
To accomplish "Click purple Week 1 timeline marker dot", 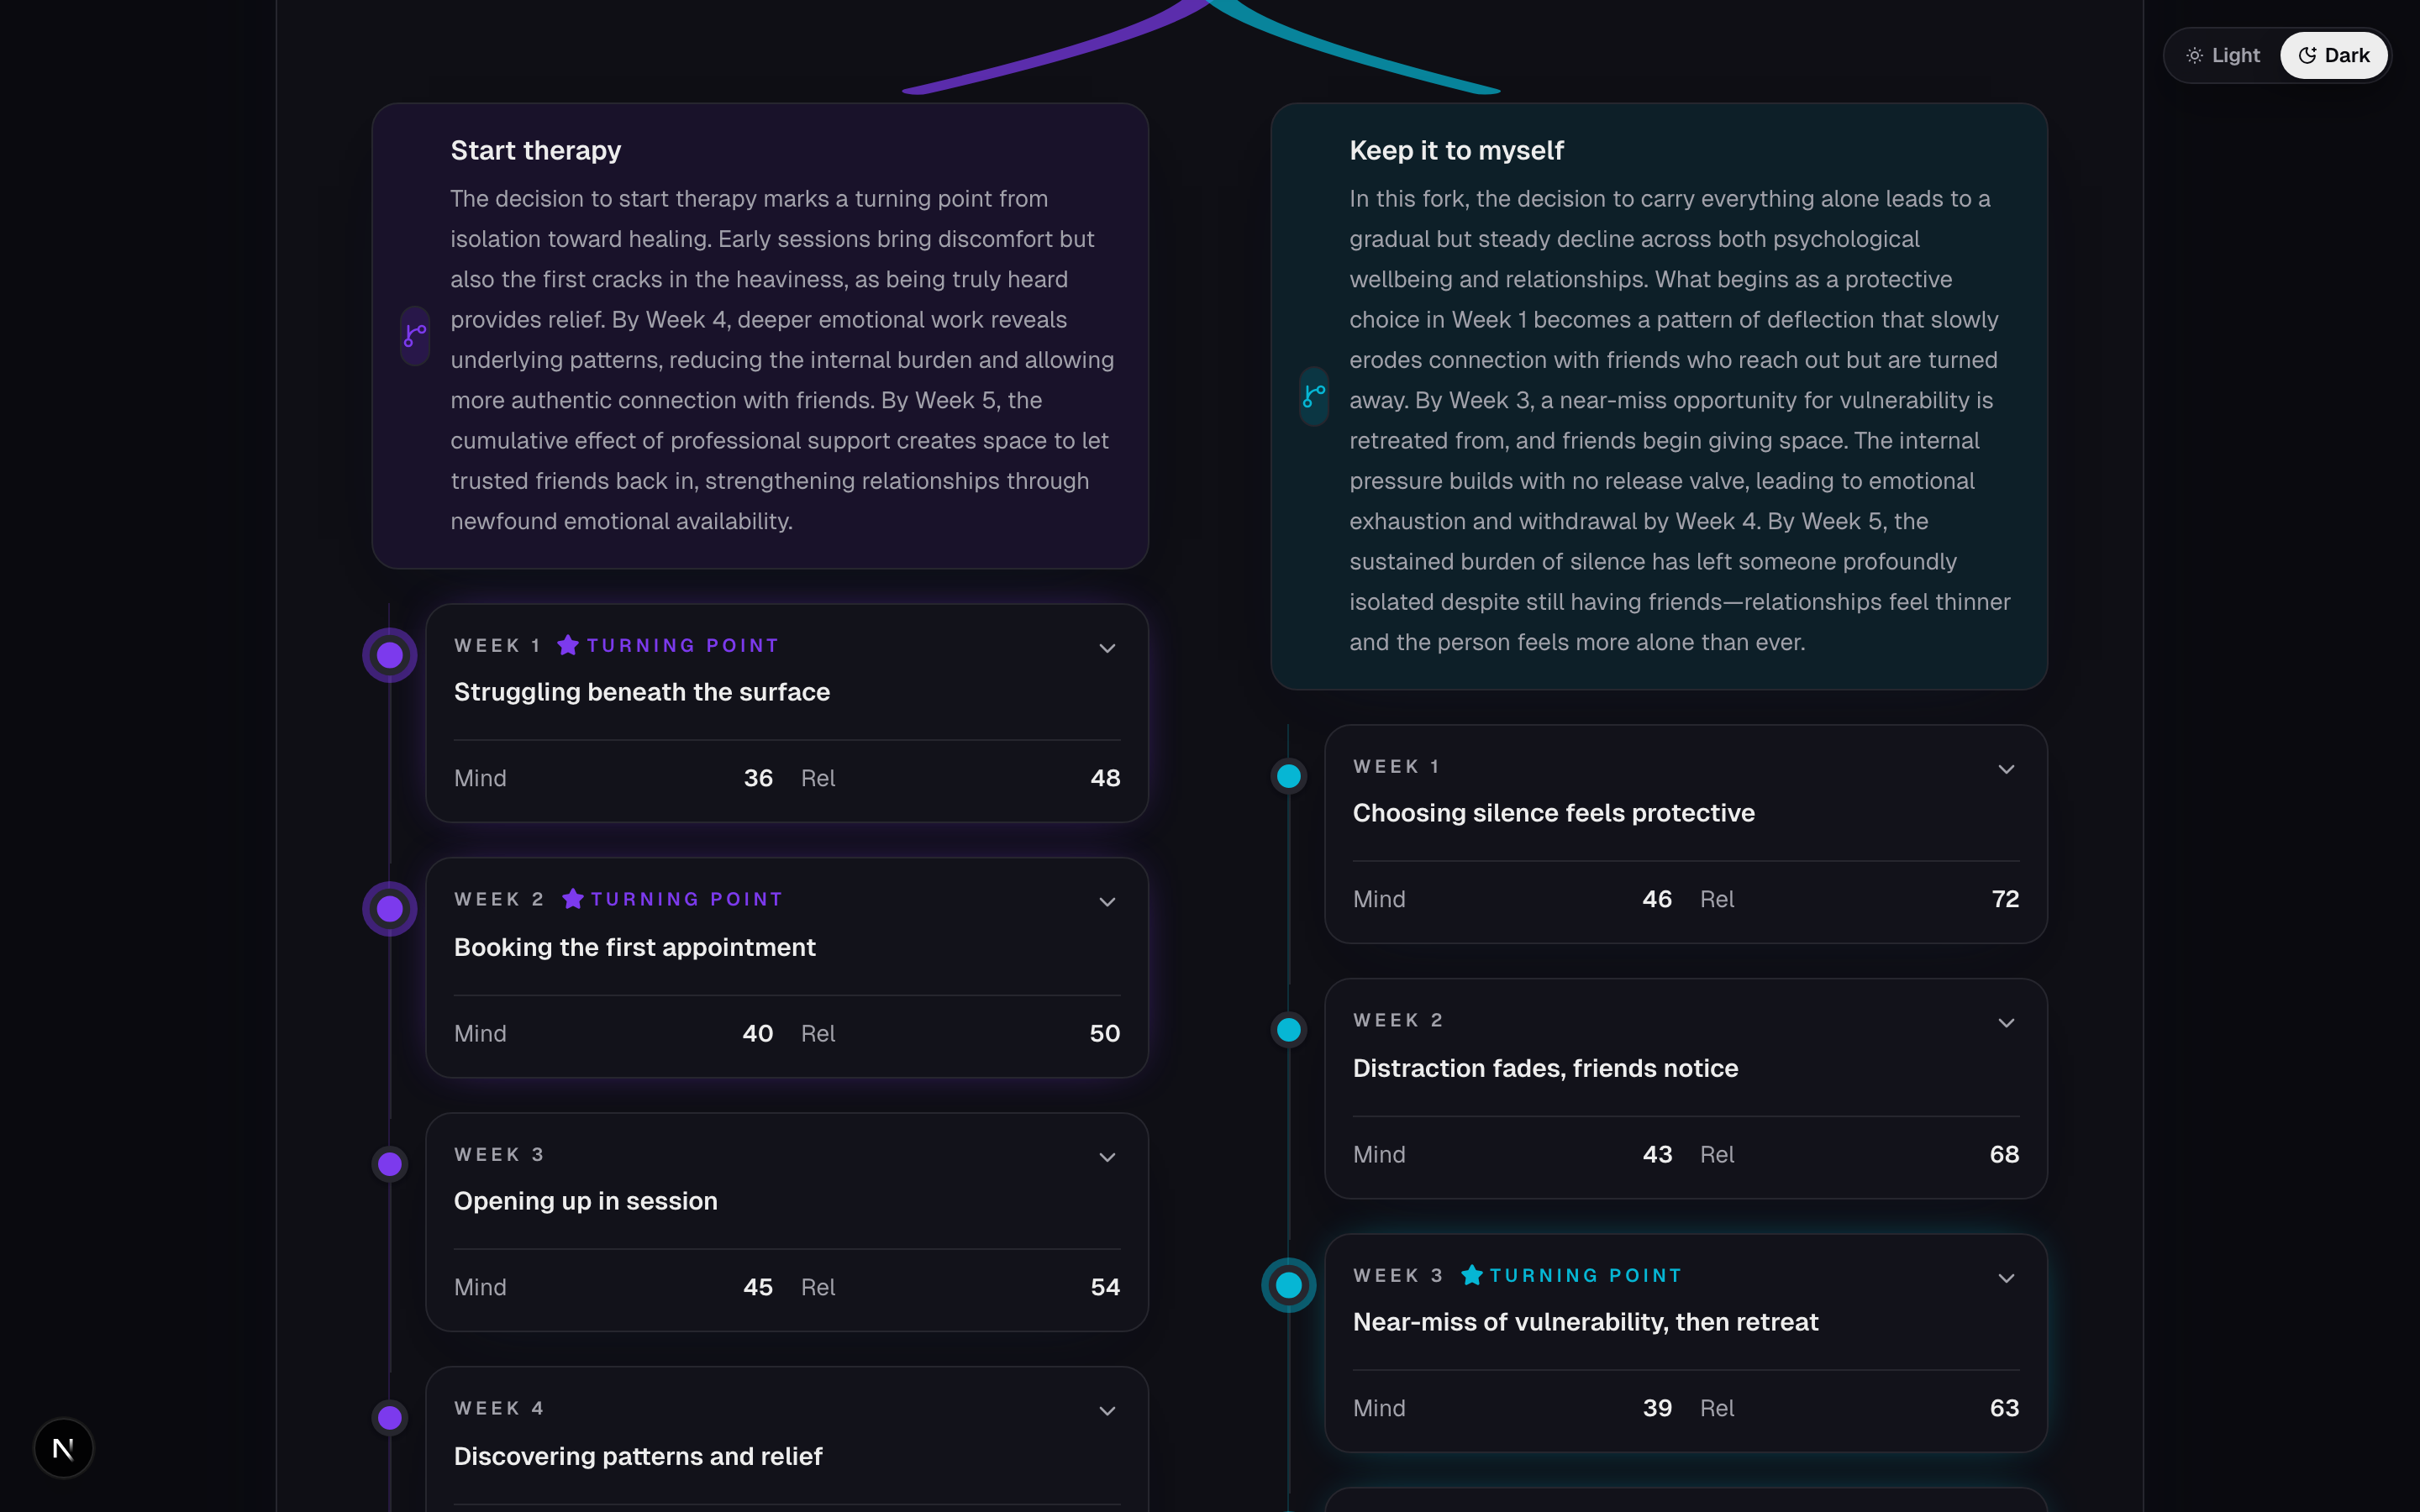I will 390,655.
